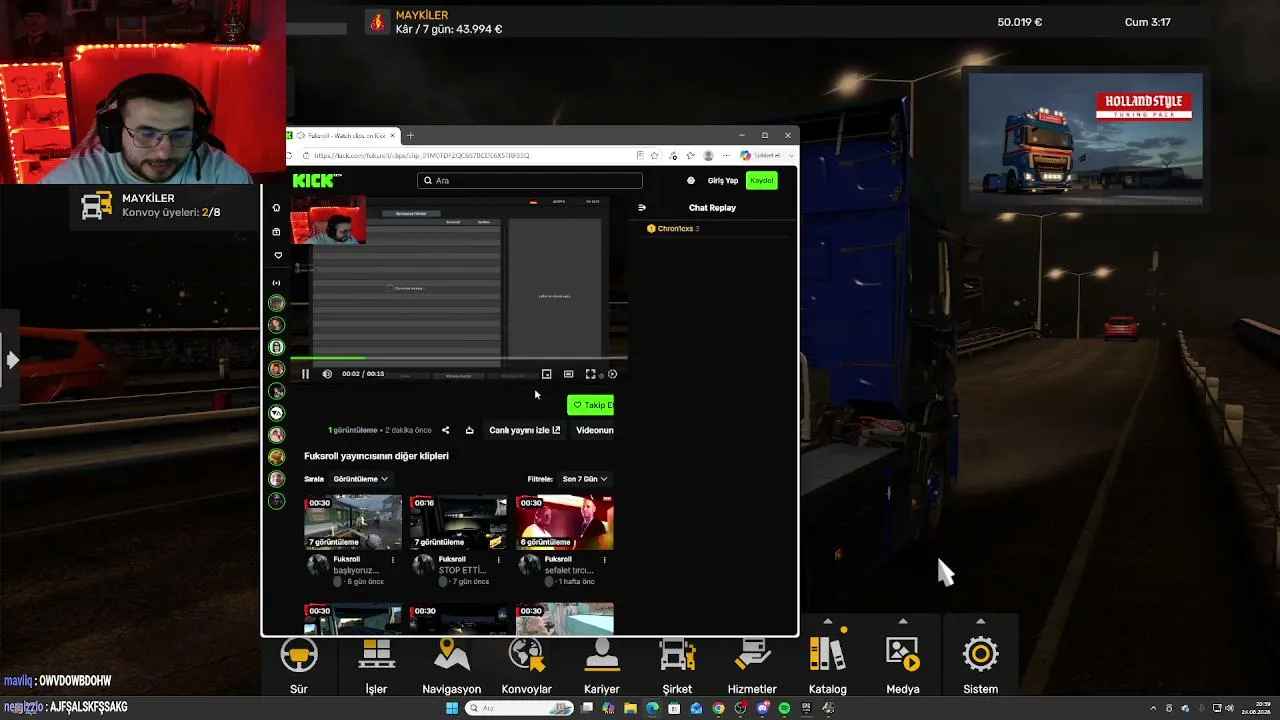Click the green Kaydol signup button
Viewport: 1280px width, 720px height.
pos(762,181)
